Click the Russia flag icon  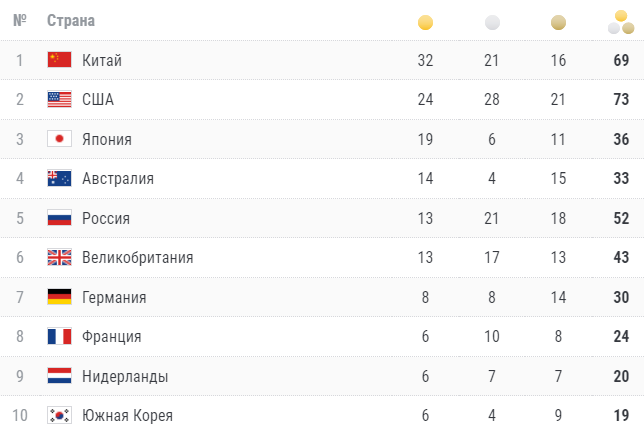[59, 218]
